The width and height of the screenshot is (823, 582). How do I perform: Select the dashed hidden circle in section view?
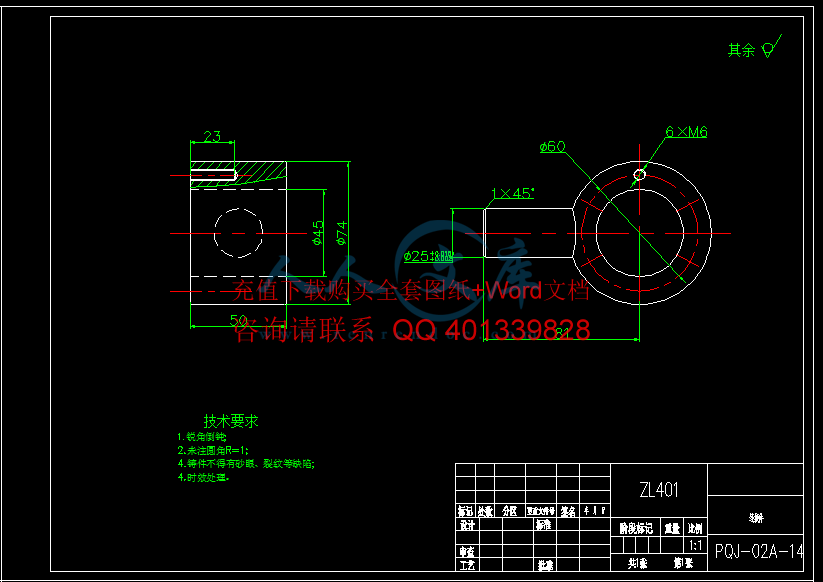tap(238, 233)
